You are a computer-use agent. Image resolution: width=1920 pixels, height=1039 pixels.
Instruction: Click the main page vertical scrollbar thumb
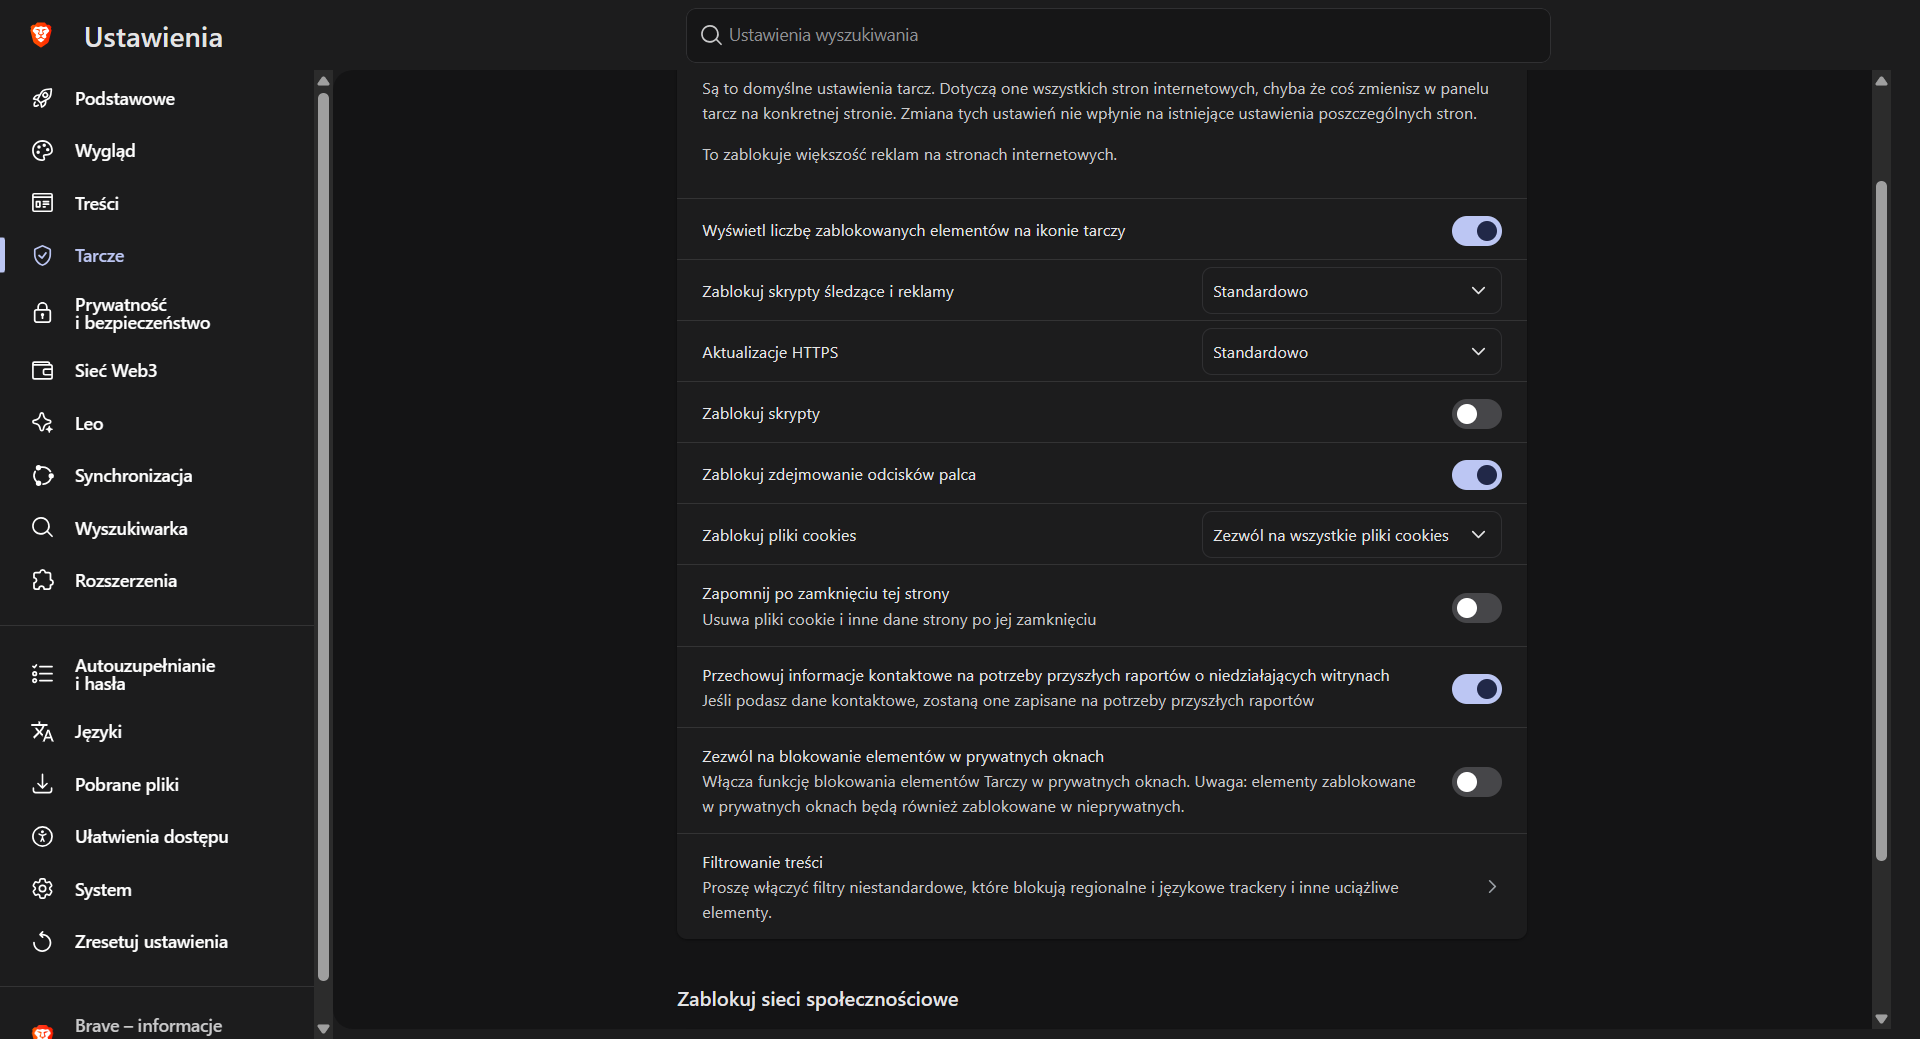click(1881, 520)
